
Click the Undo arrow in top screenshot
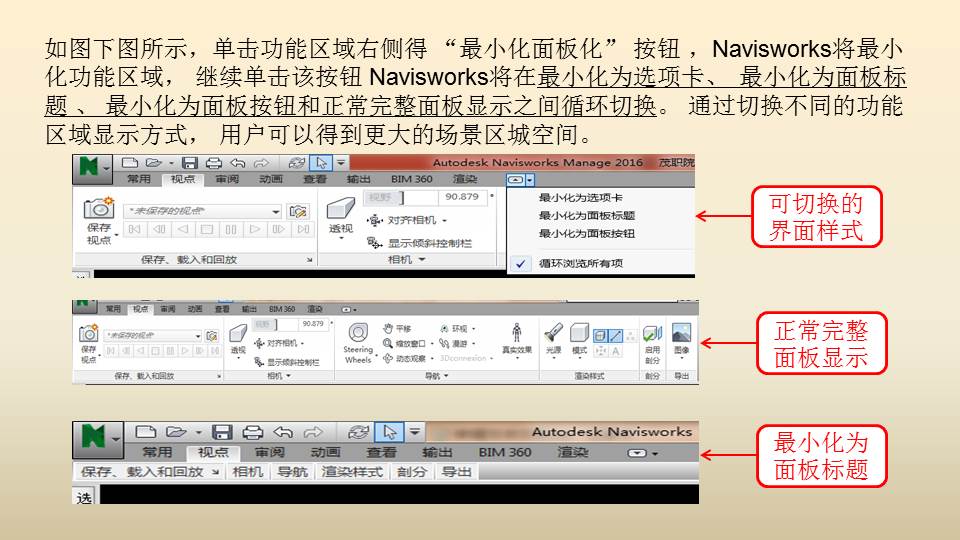[238, 163]
